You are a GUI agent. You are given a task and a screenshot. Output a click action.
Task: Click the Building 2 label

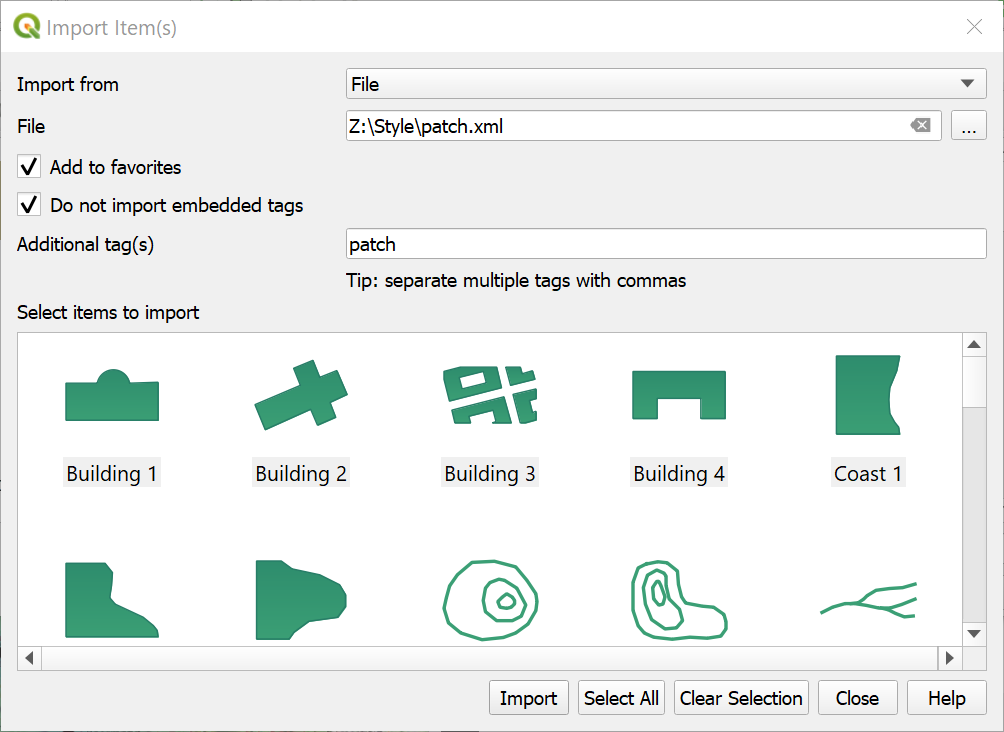[x=301, y=473]
